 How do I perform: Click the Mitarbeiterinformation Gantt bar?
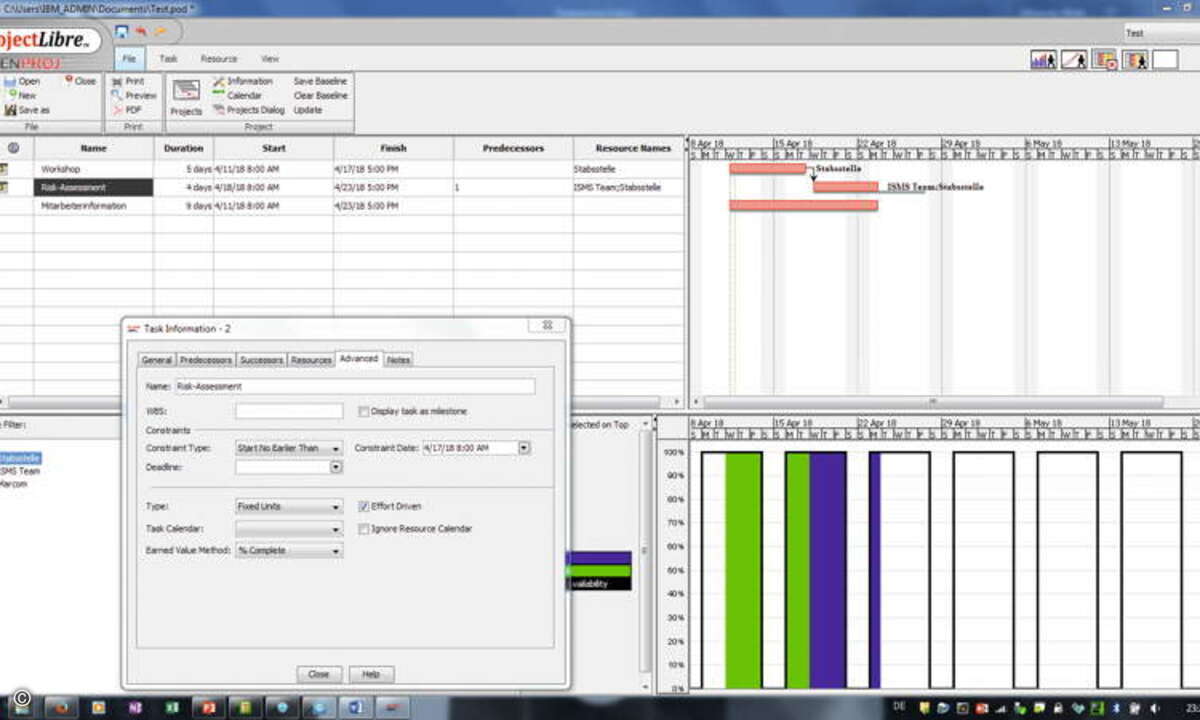tap(804, 205)
